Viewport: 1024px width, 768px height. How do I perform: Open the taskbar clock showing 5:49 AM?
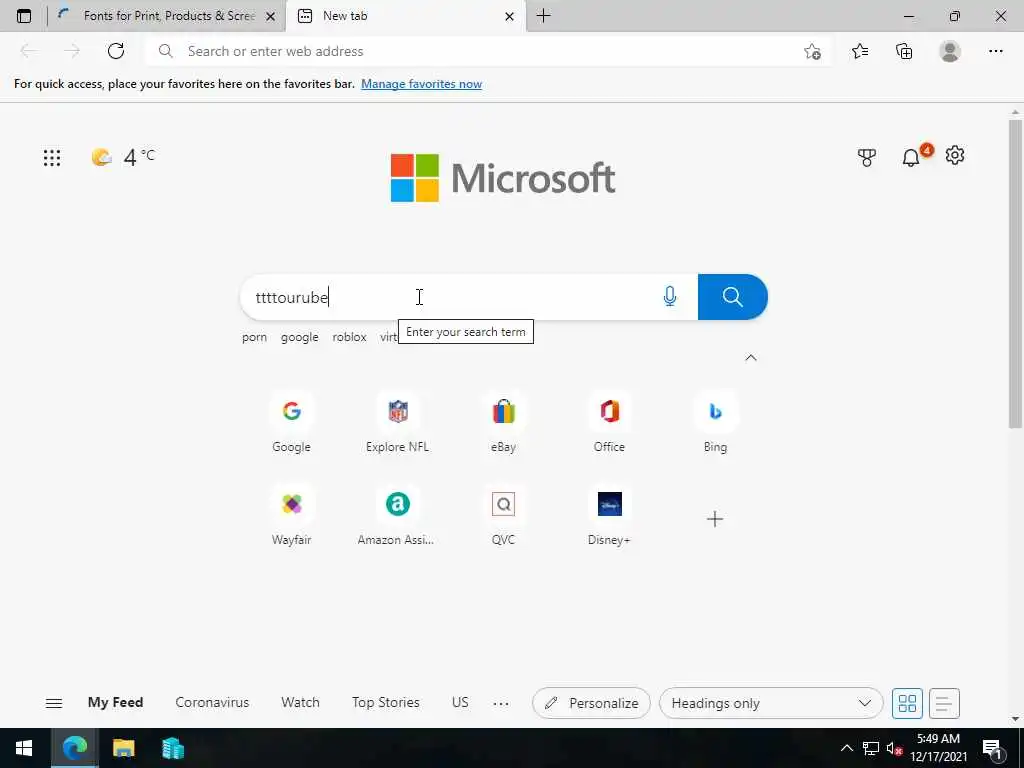pyautogui.click(x=938, y=748)
